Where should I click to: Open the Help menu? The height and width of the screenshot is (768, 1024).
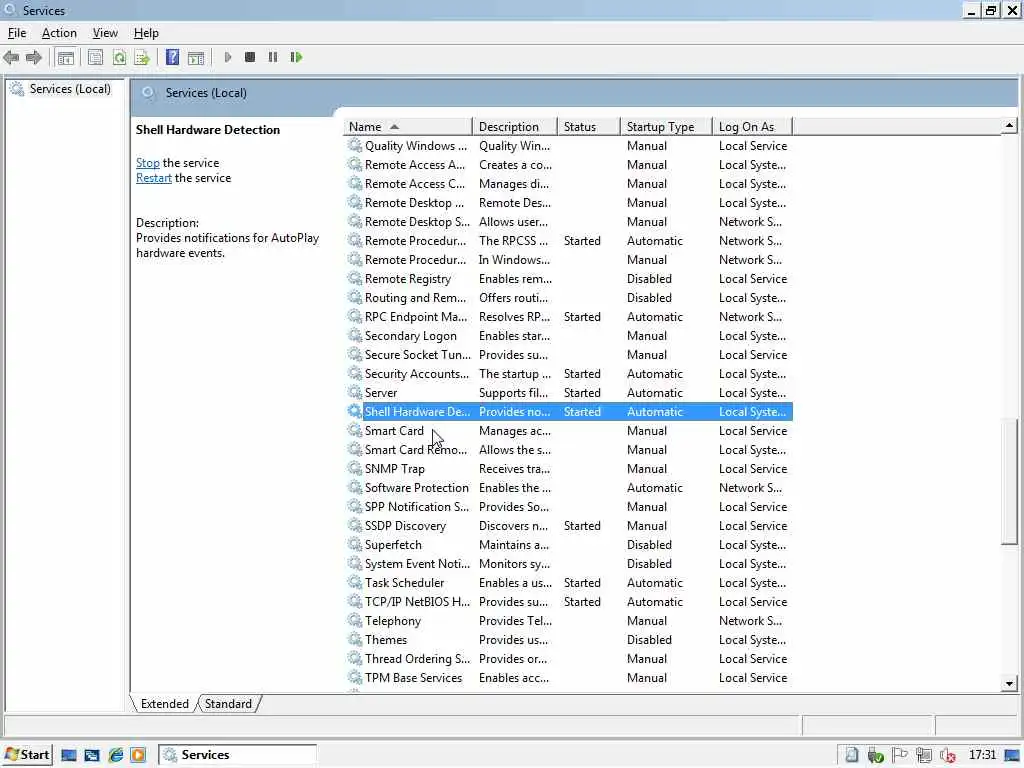[x=146, y=33]
